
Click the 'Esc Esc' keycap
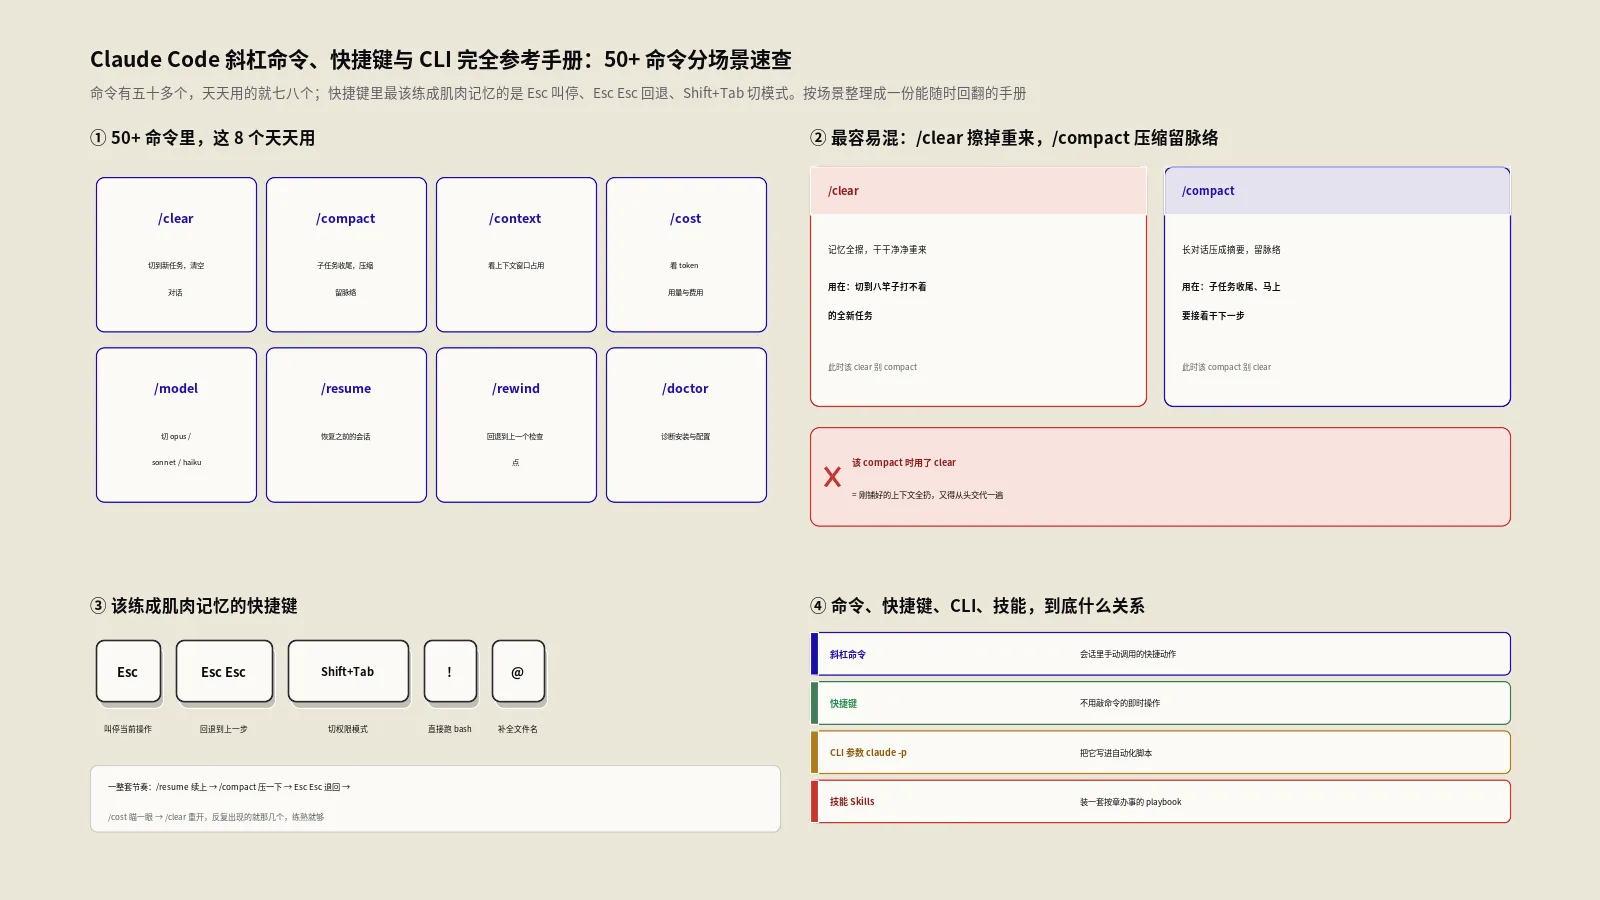pyautogui.click(x=224, y=672)
